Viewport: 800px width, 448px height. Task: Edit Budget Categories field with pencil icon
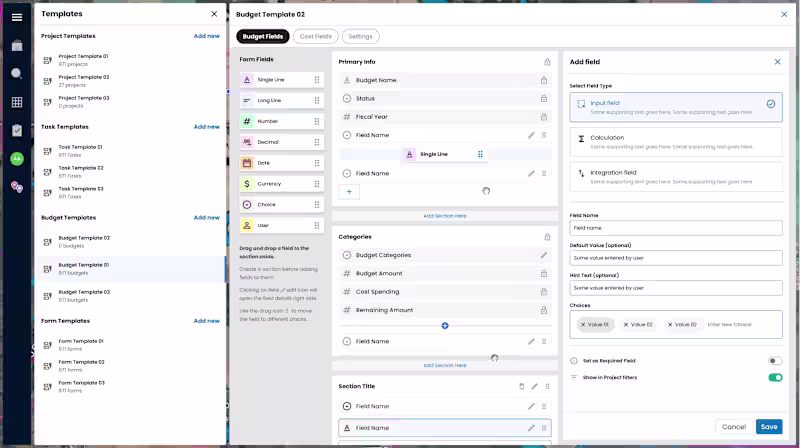pyautogui.click(x=544, y=255)
